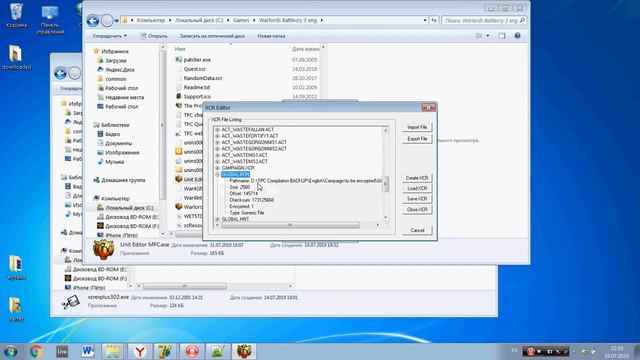Click the Games breadcrumb in address bar
Image resolution: width=640 pixels, height=360 pixels.
(x=241, y=20)
